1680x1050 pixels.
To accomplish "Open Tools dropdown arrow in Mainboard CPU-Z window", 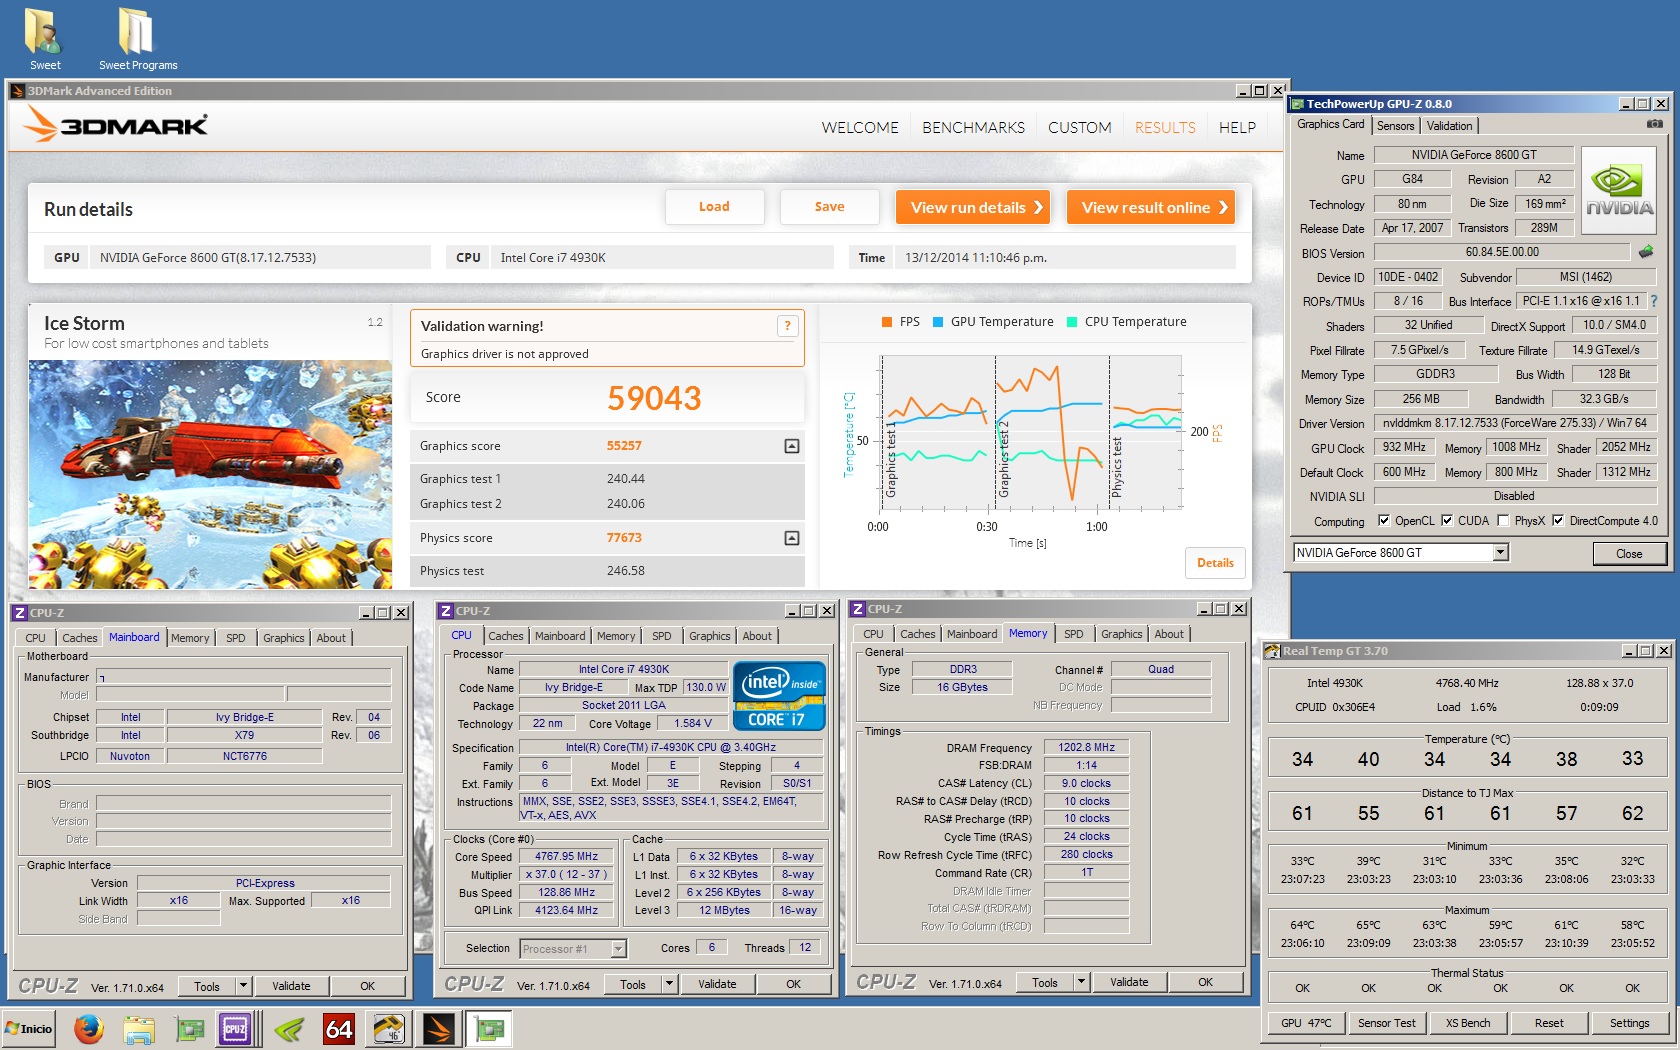I will [243, 986].
